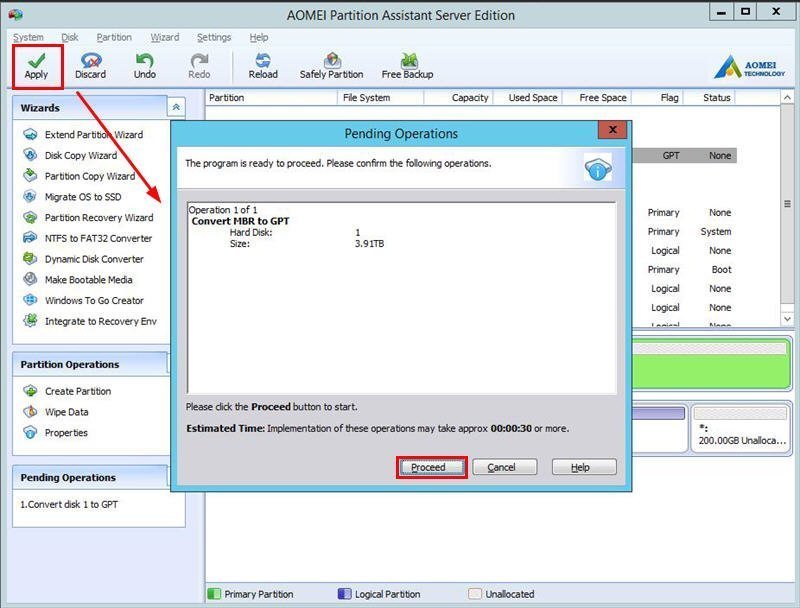Image resolution: width=800 pixels, height=608 pixels.
Task: Click the partition list scroll up arrow
Action: point(787,97)
